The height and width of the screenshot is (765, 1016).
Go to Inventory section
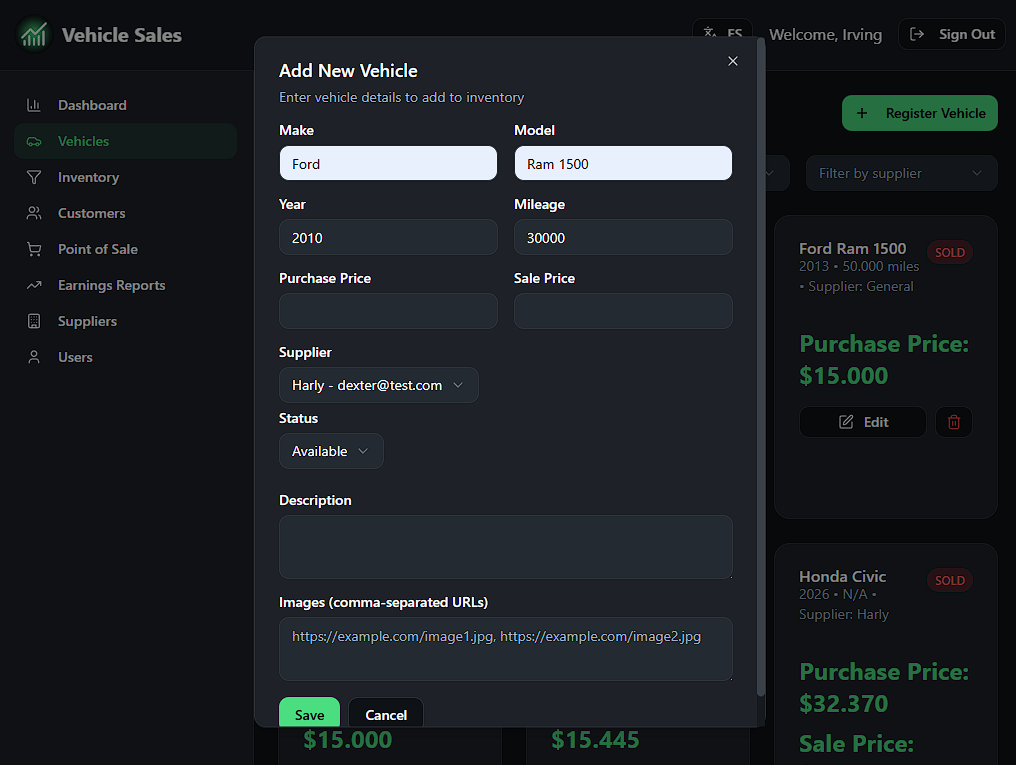tap(126, 177)
